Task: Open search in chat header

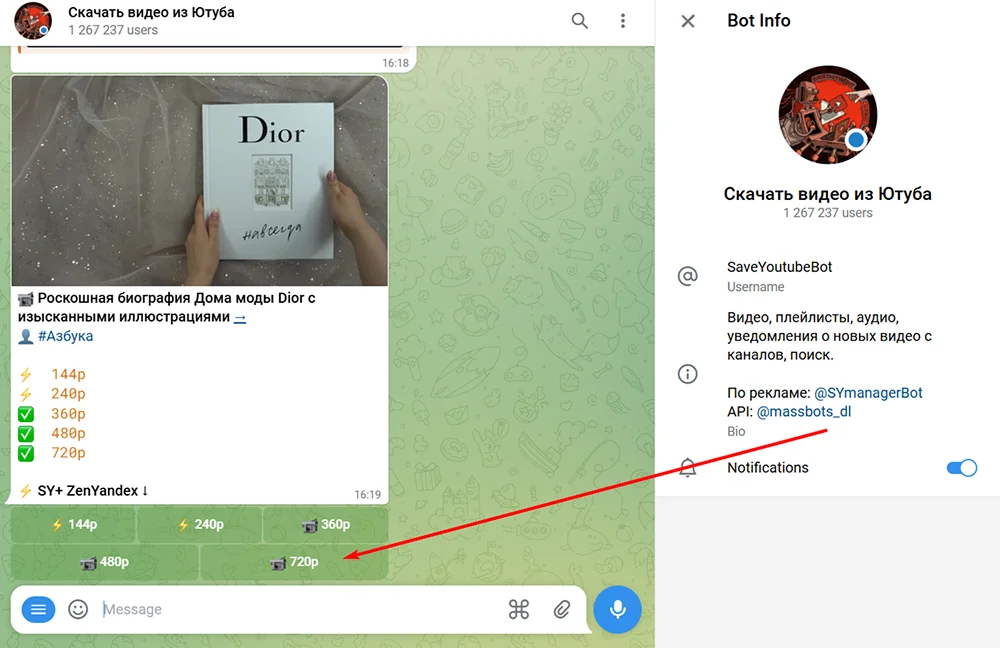Action: (580, 21)
